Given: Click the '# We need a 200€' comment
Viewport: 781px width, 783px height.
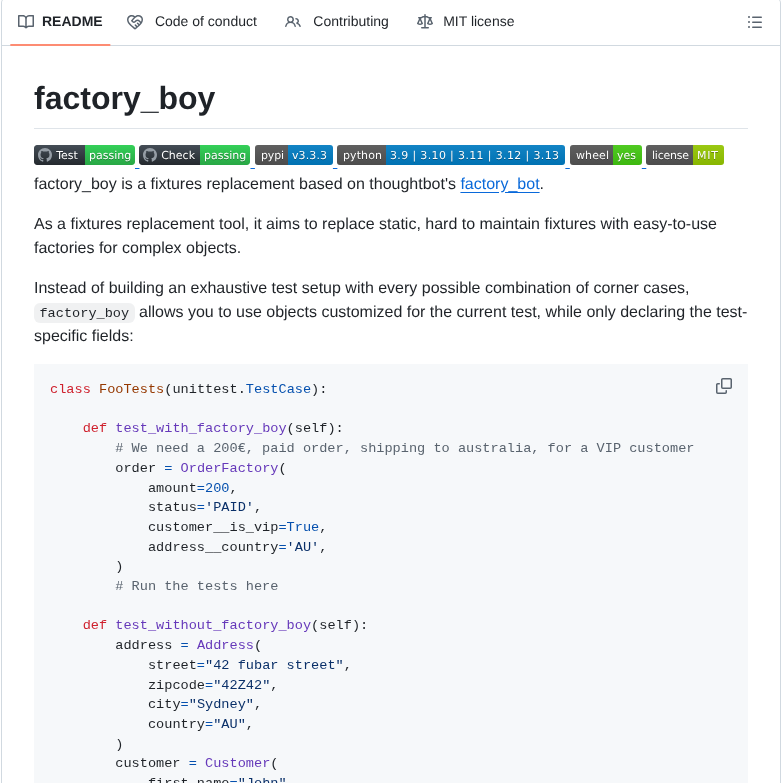Looking at the screenshot, I should tap(404, 448).
